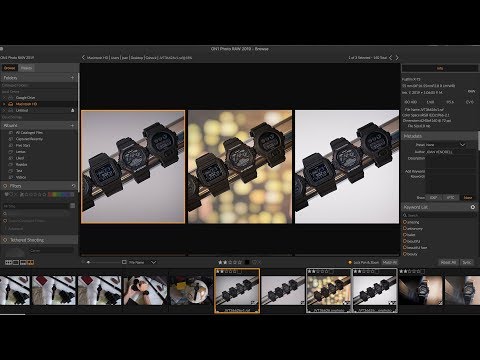Image resolution: width=480 pixels, height=360 pixels.
Task: Open Keyword List settings gear
Action: (x=473, y=207)
